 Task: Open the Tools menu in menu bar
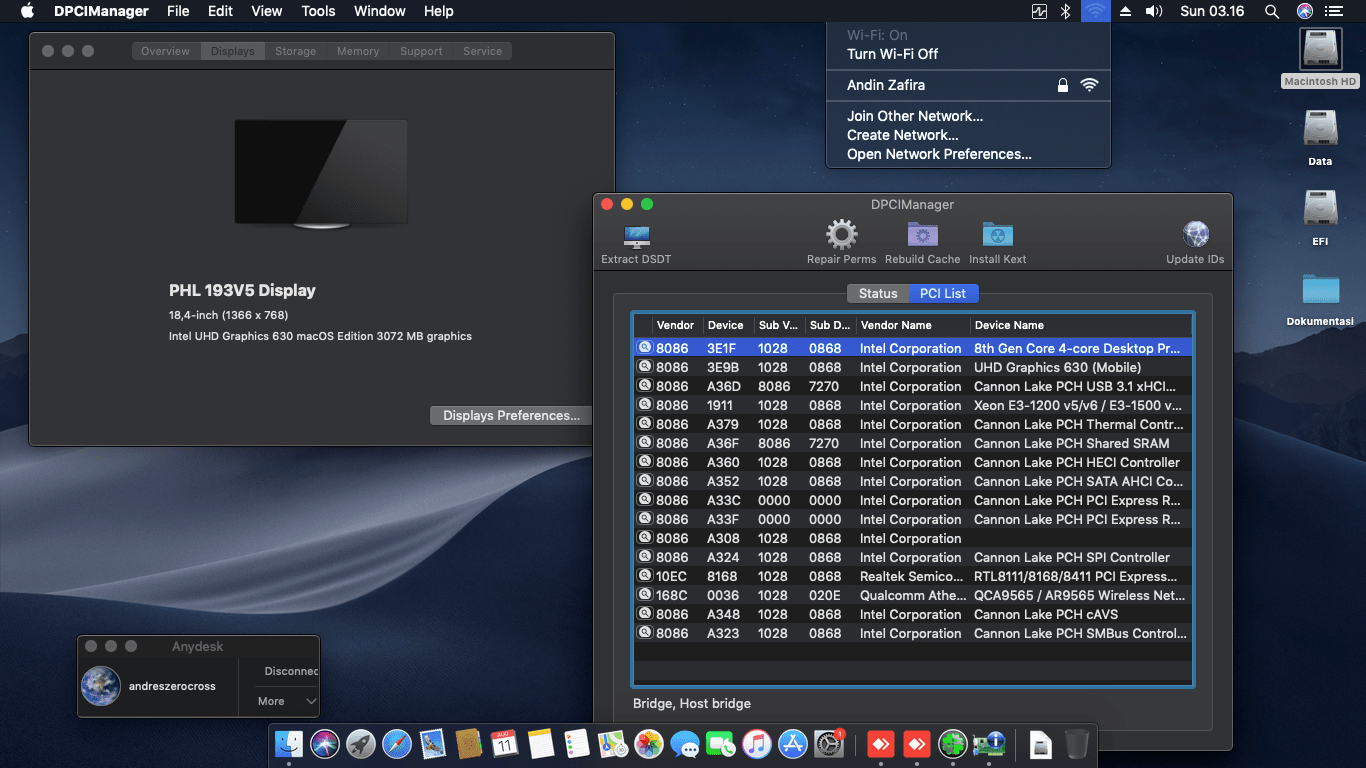(318, 11)
